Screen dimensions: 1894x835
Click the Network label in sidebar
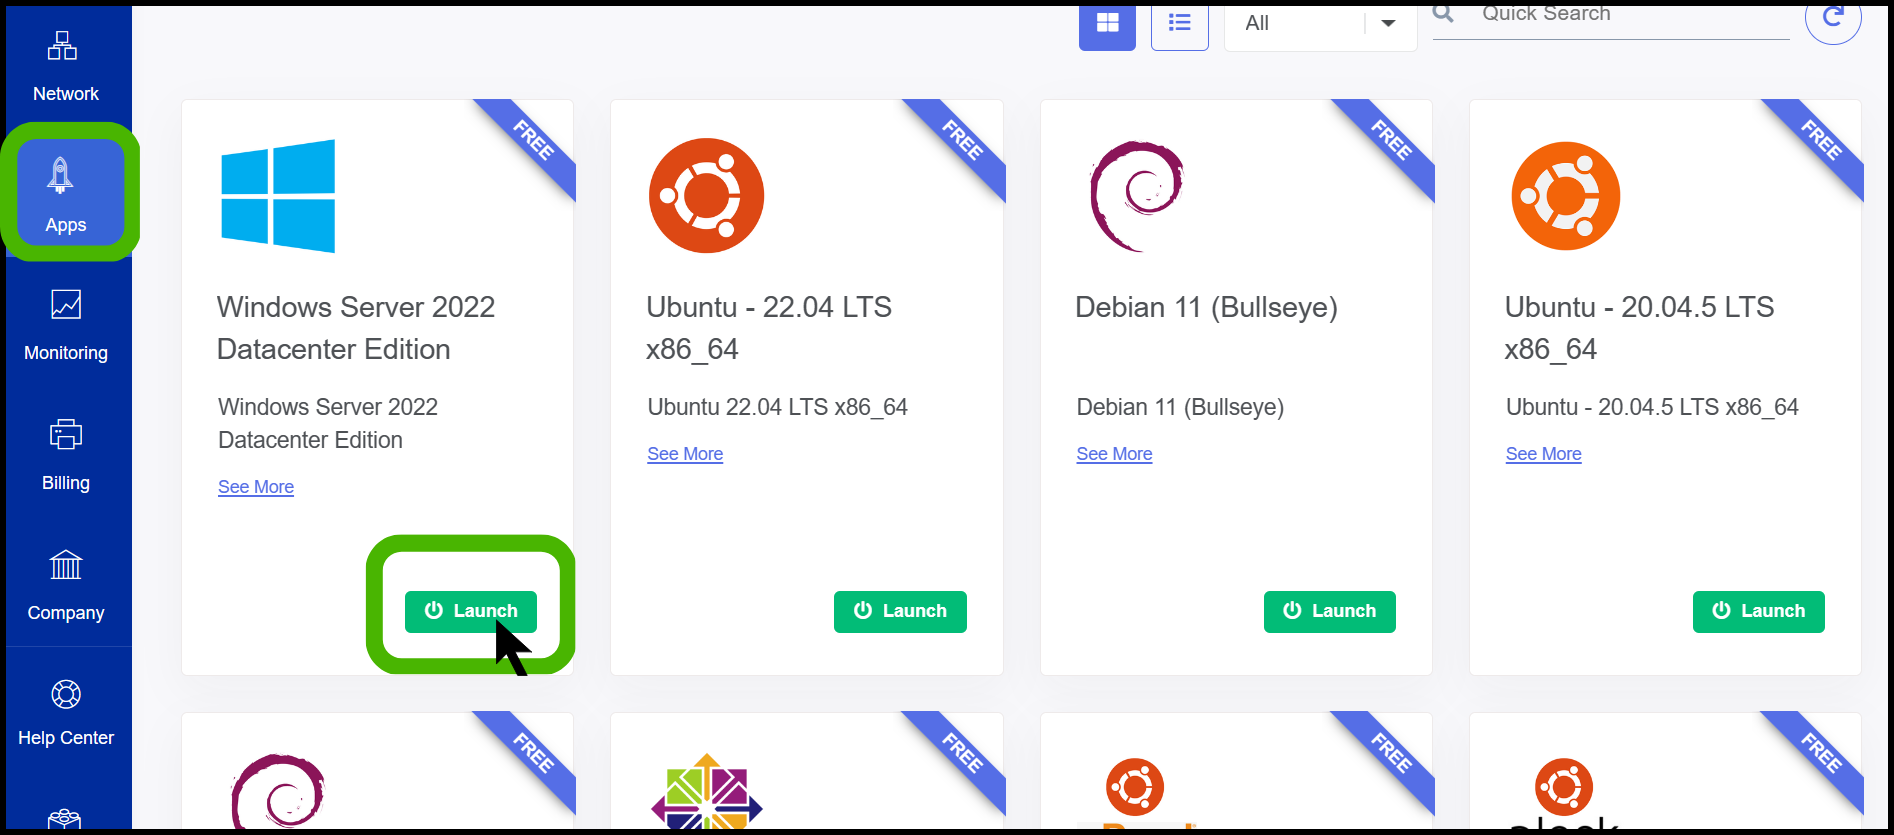(x=66, y=94)
